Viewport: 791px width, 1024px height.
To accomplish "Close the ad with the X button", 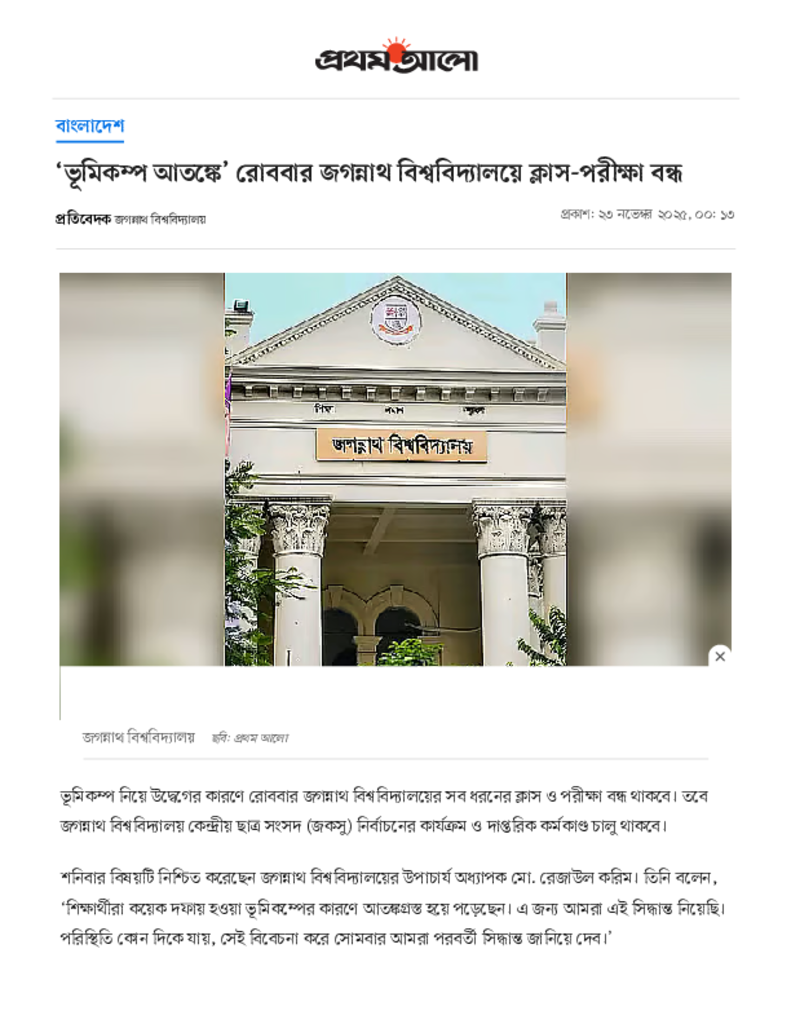I will pos(720,656).
